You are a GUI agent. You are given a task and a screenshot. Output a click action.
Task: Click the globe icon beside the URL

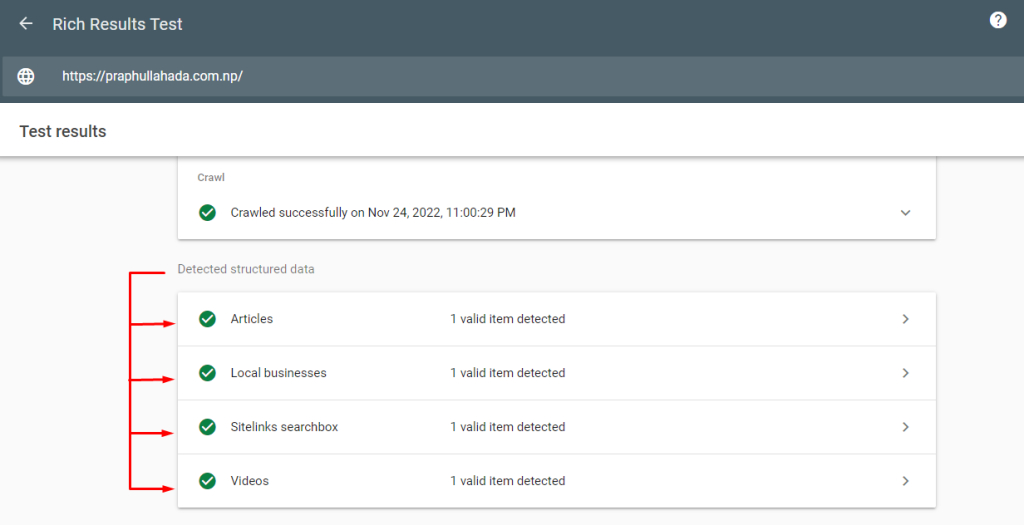coord(26,76)
